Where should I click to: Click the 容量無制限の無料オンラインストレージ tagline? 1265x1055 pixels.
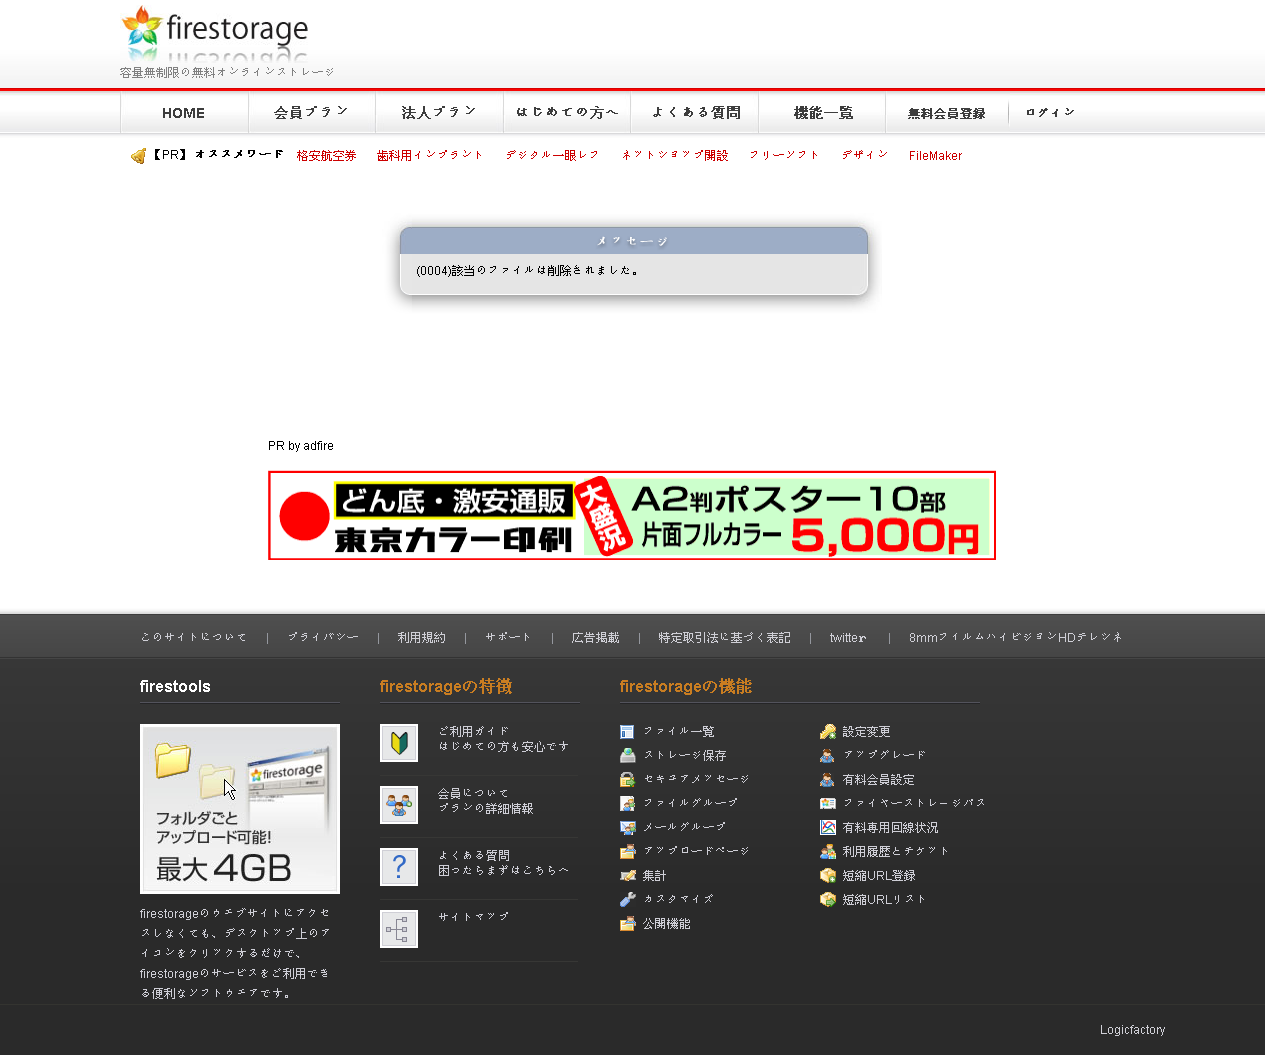[227, 72]
